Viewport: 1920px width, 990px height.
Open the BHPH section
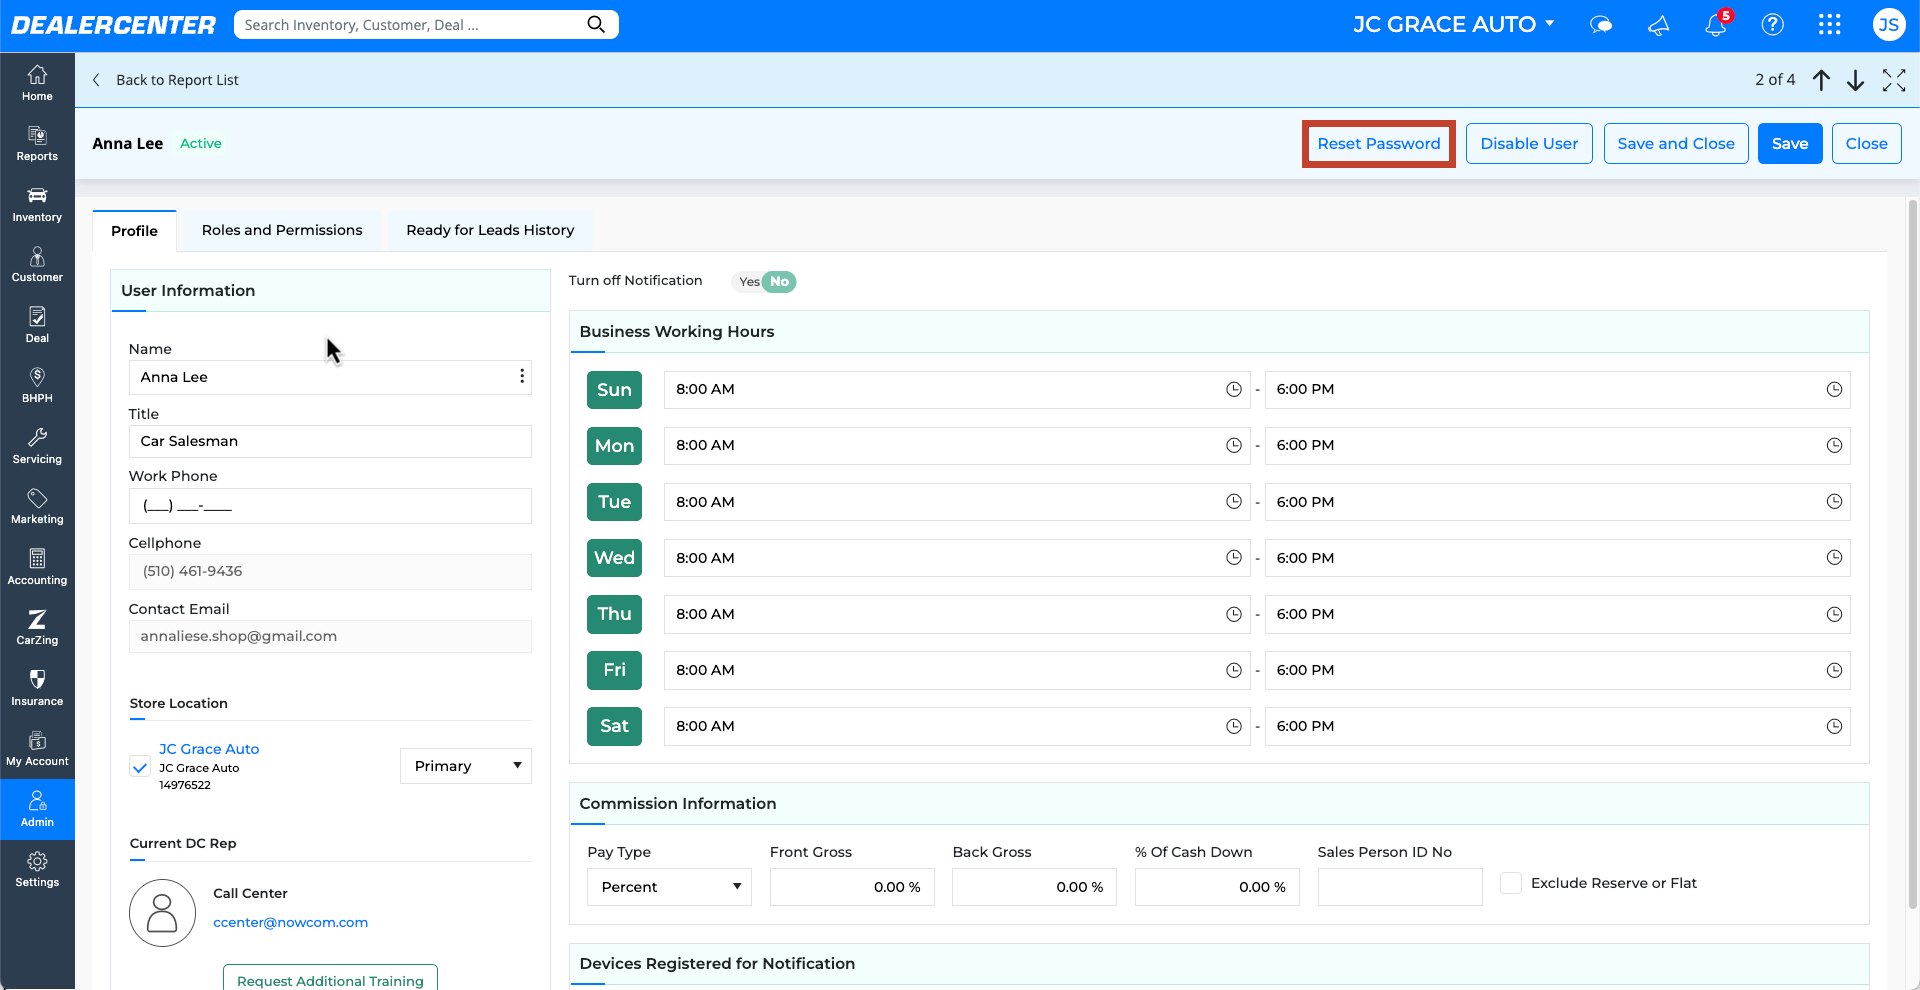37,385
